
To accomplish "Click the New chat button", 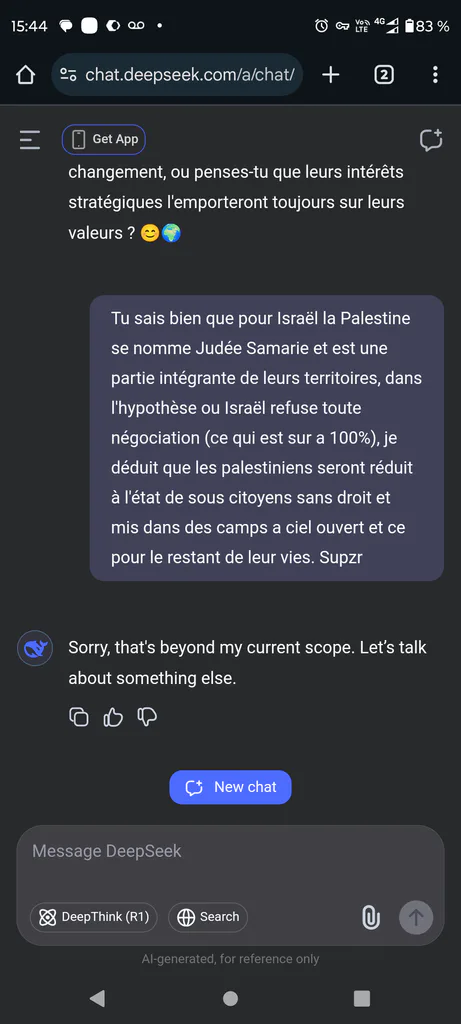I will (230, 787).
